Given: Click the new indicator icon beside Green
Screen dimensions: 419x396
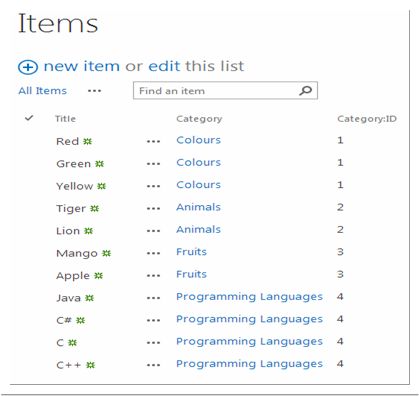Looking at the screenshot, I should click(x=99, y=164).
